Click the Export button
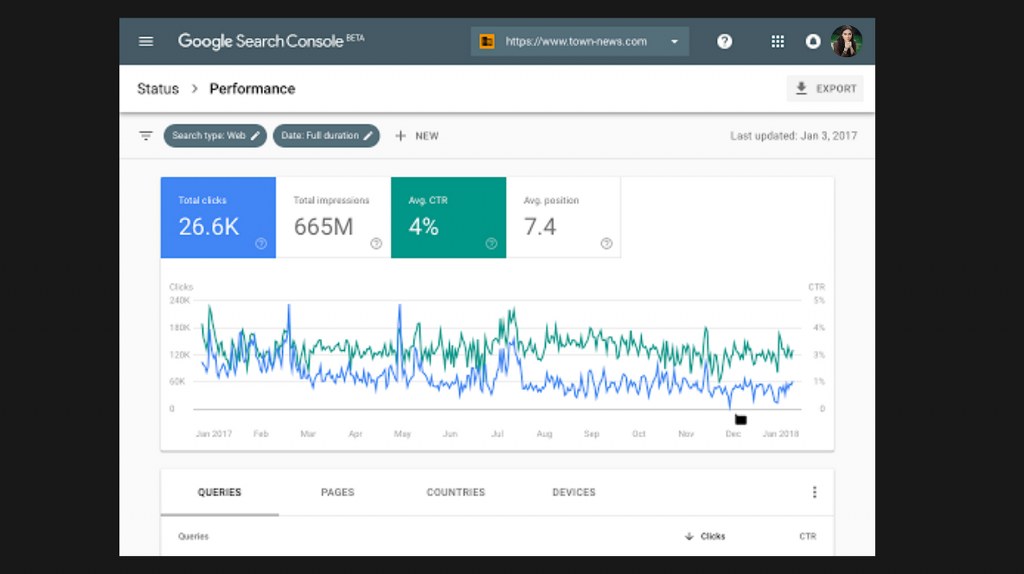The height and width of the screenshot is (574, 1024). coord(825,89)
